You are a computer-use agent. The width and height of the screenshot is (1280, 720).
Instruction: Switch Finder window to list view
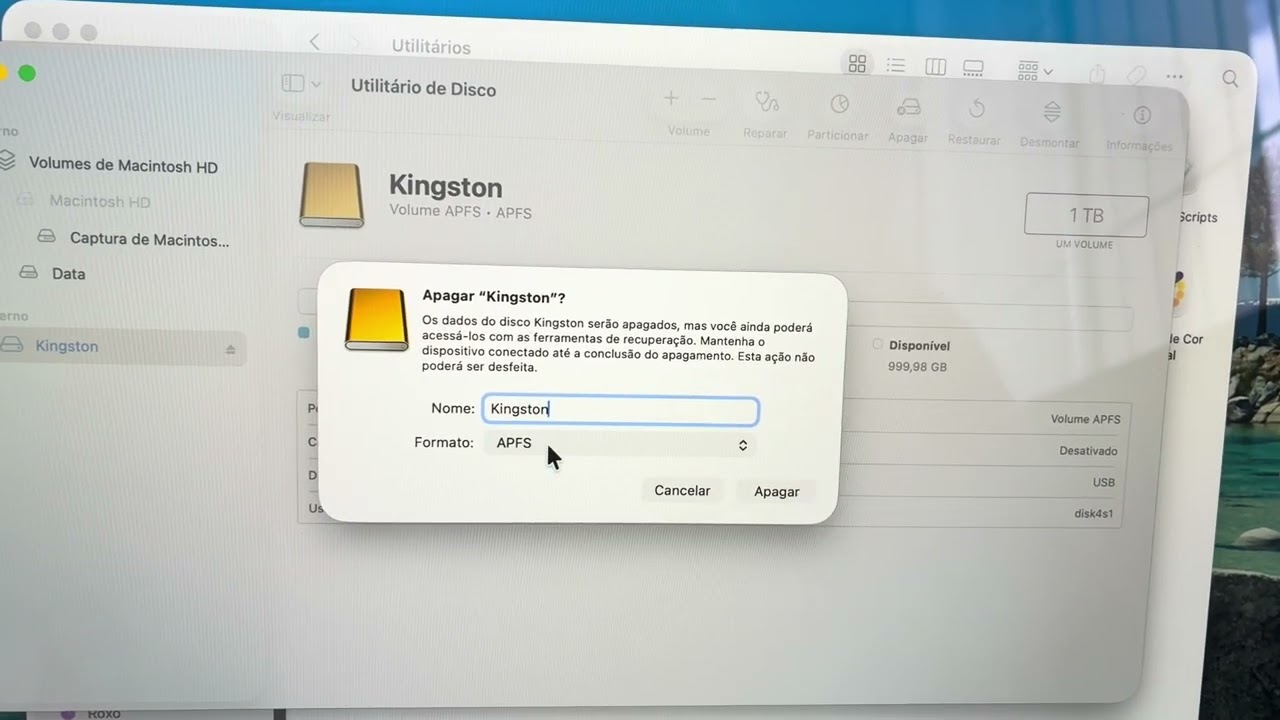click(896, 65)
